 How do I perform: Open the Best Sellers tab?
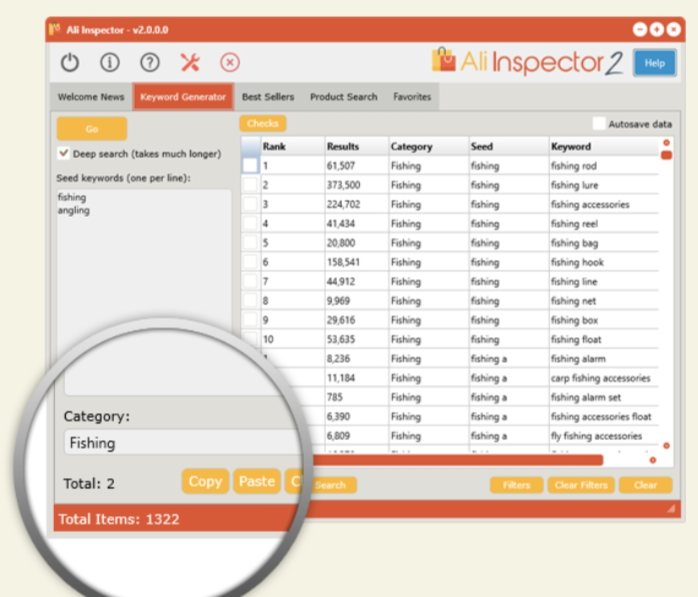coord(268,97)
